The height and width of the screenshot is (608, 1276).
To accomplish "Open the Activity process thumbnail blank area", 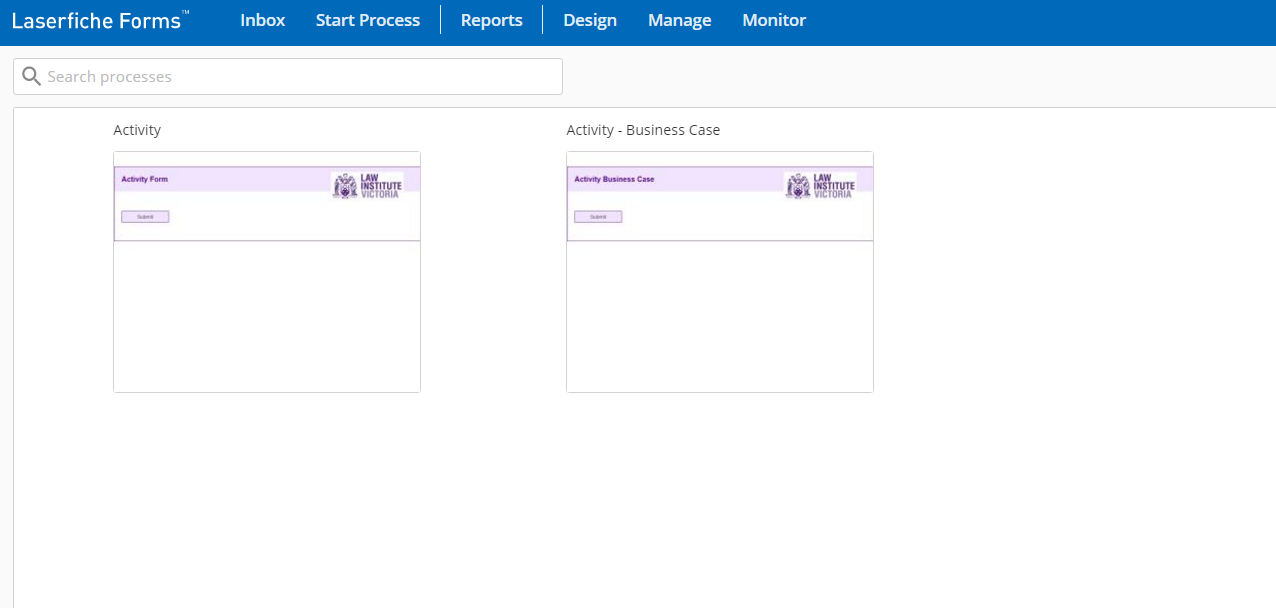I will click(266, 315).
